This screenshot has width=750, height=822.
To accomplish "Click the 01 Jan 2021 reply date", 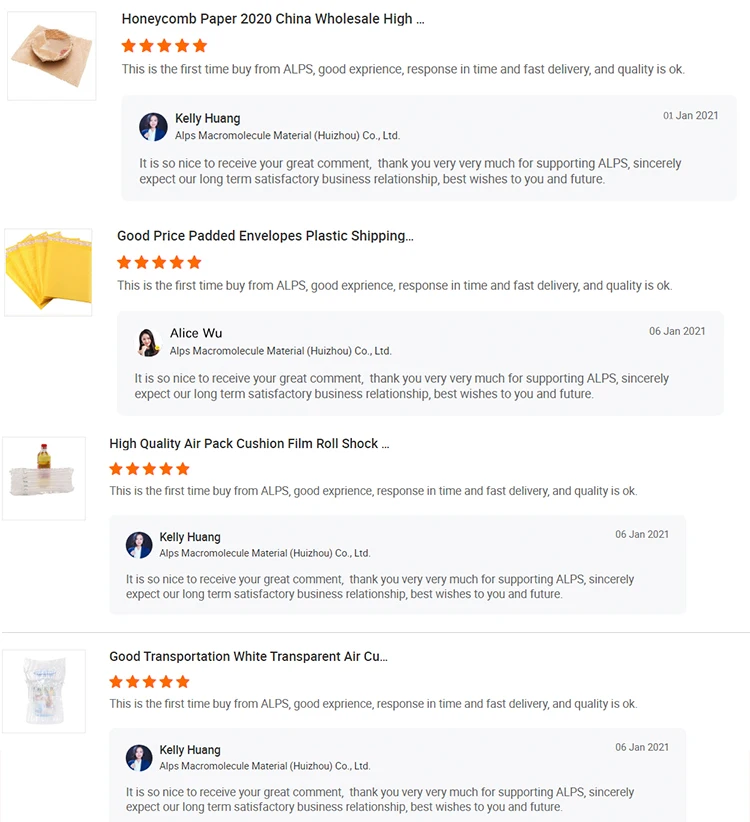I will pyautogui.click(x=690, y=116).
